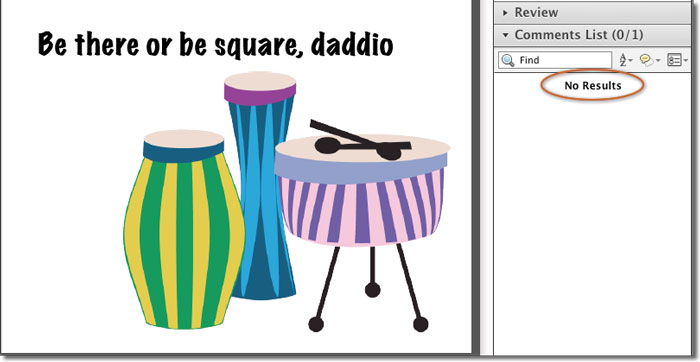Expand the Review panel triangle
The height and width of the screenshot is (362, 700).
pyautogui.click(x=505, y=13)
